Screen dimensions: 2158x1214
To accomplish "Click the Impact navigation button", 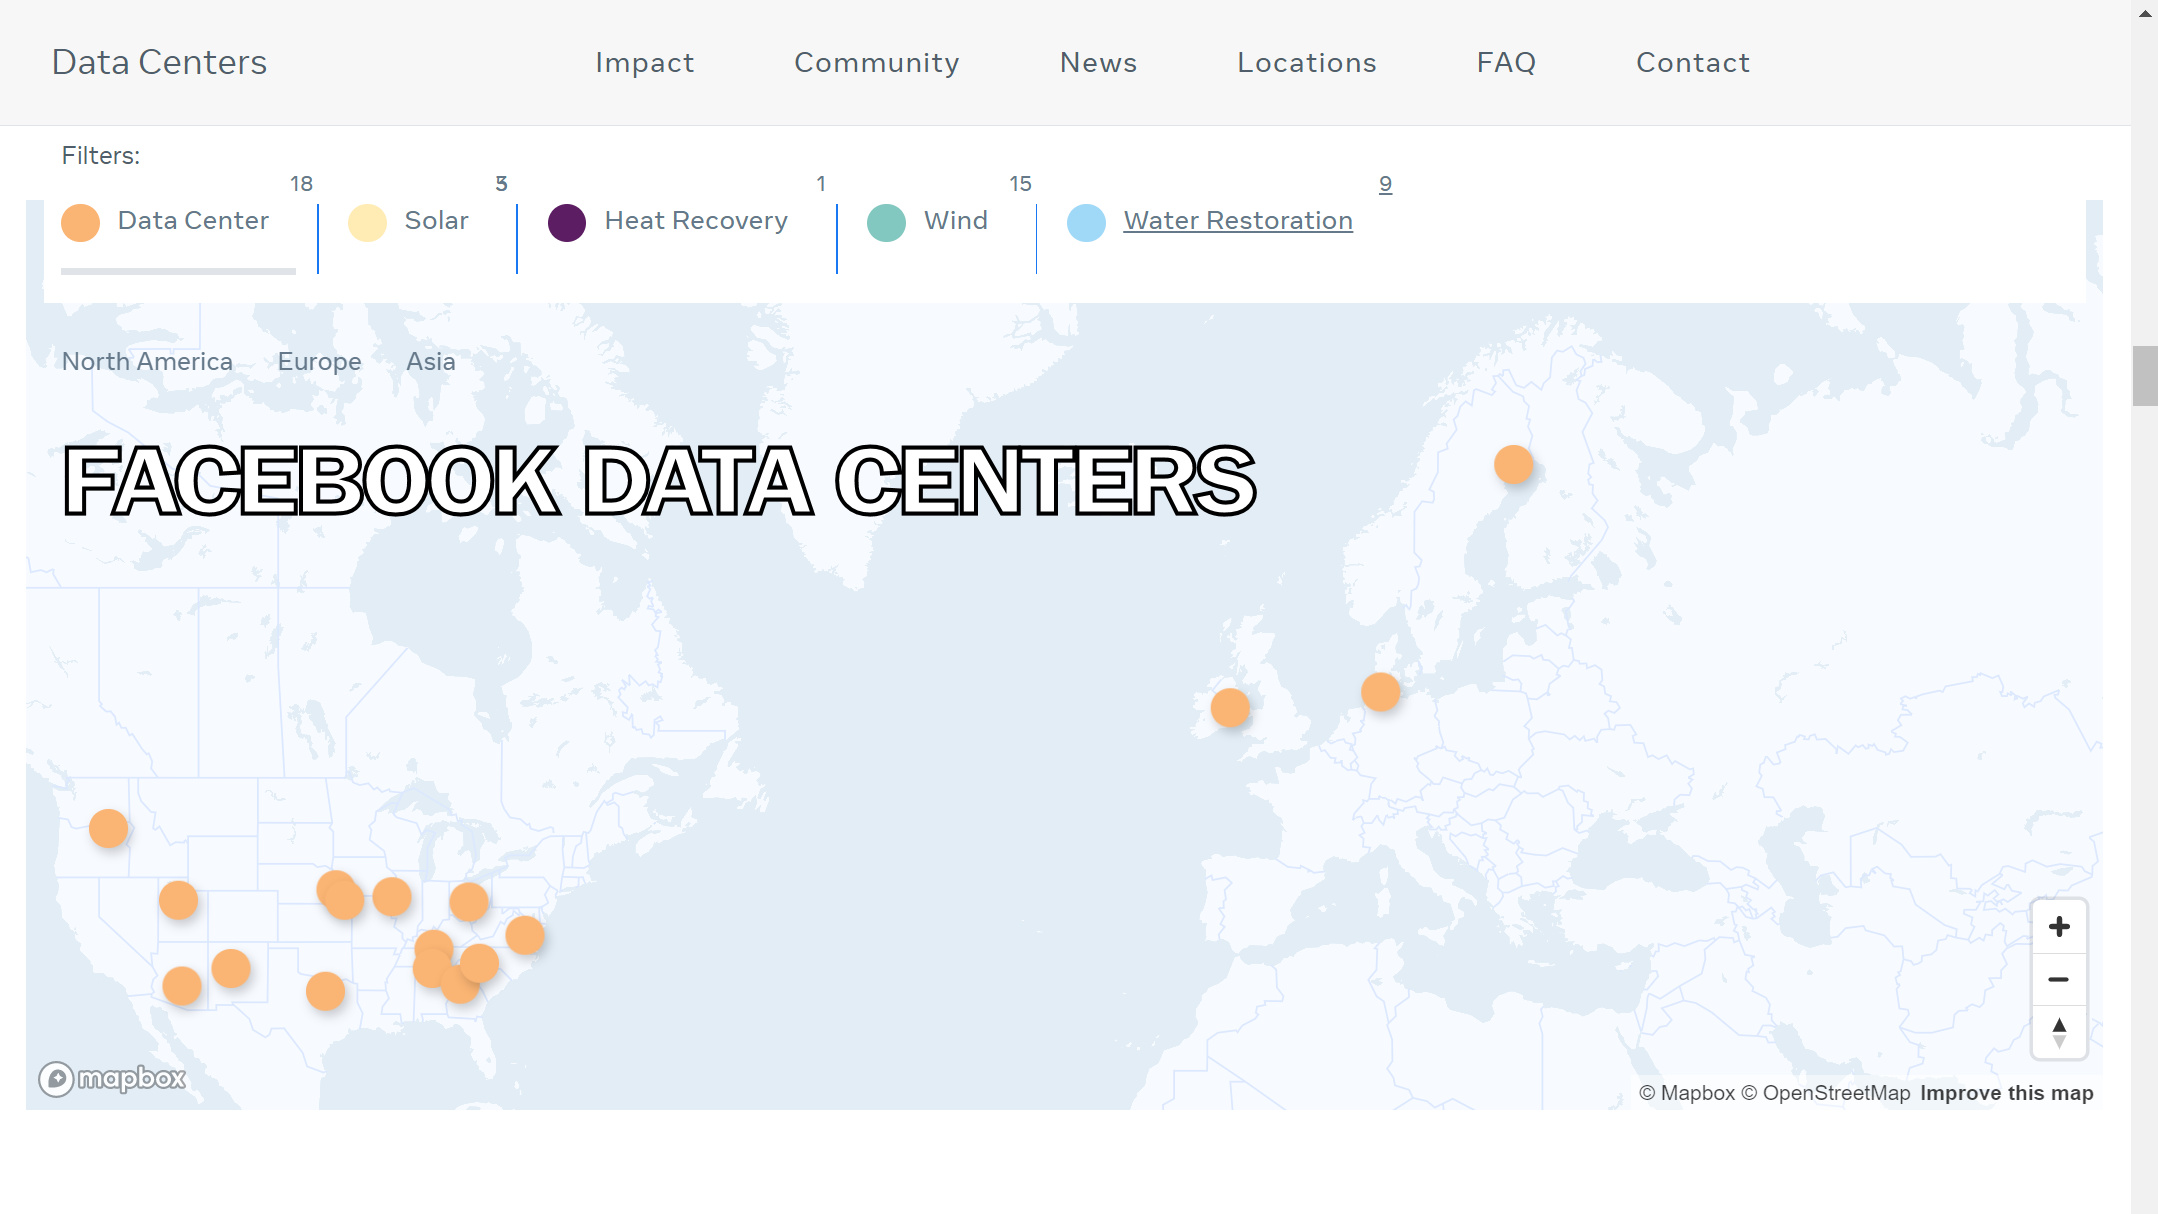I will [x=643, y=62].
